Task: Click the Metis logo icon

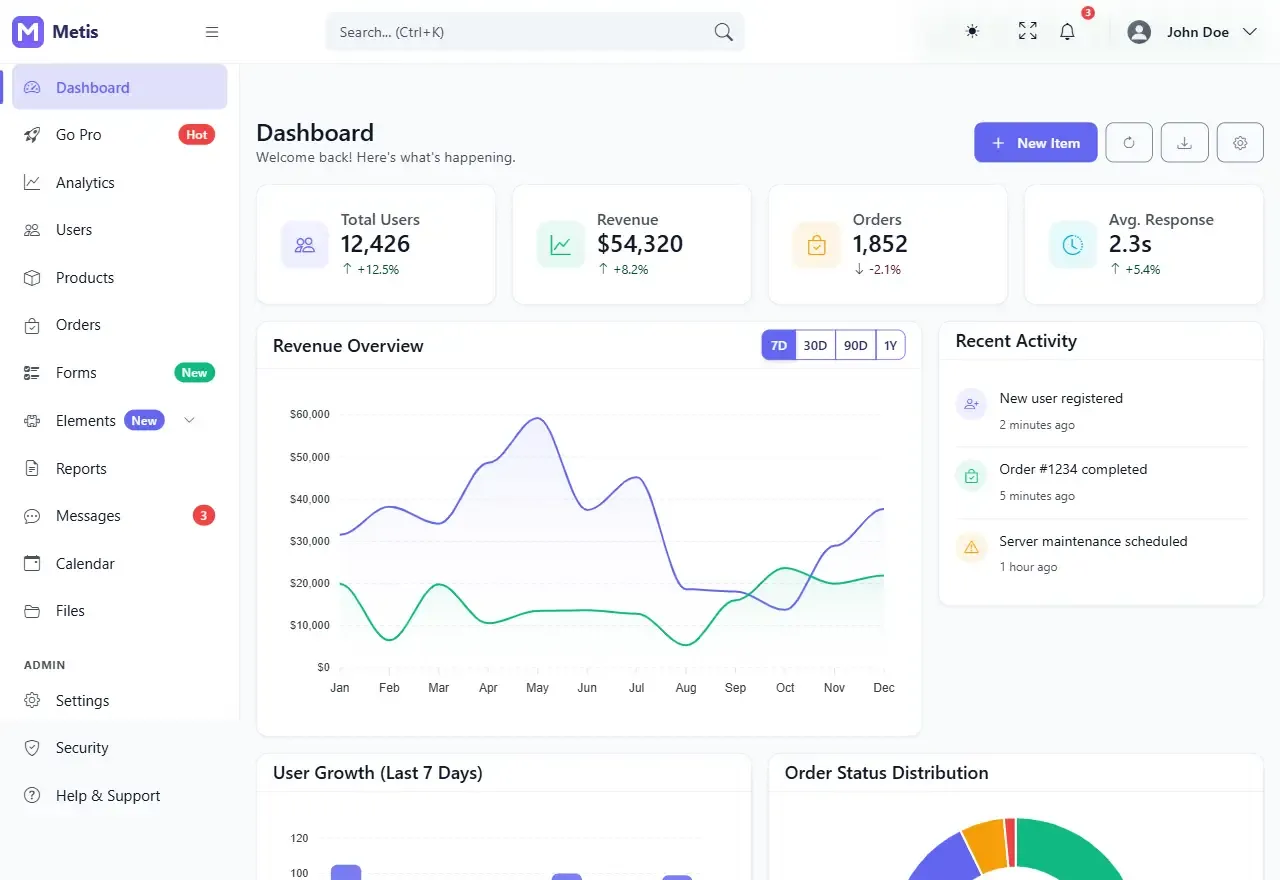Action: click(x=28, y=32)
